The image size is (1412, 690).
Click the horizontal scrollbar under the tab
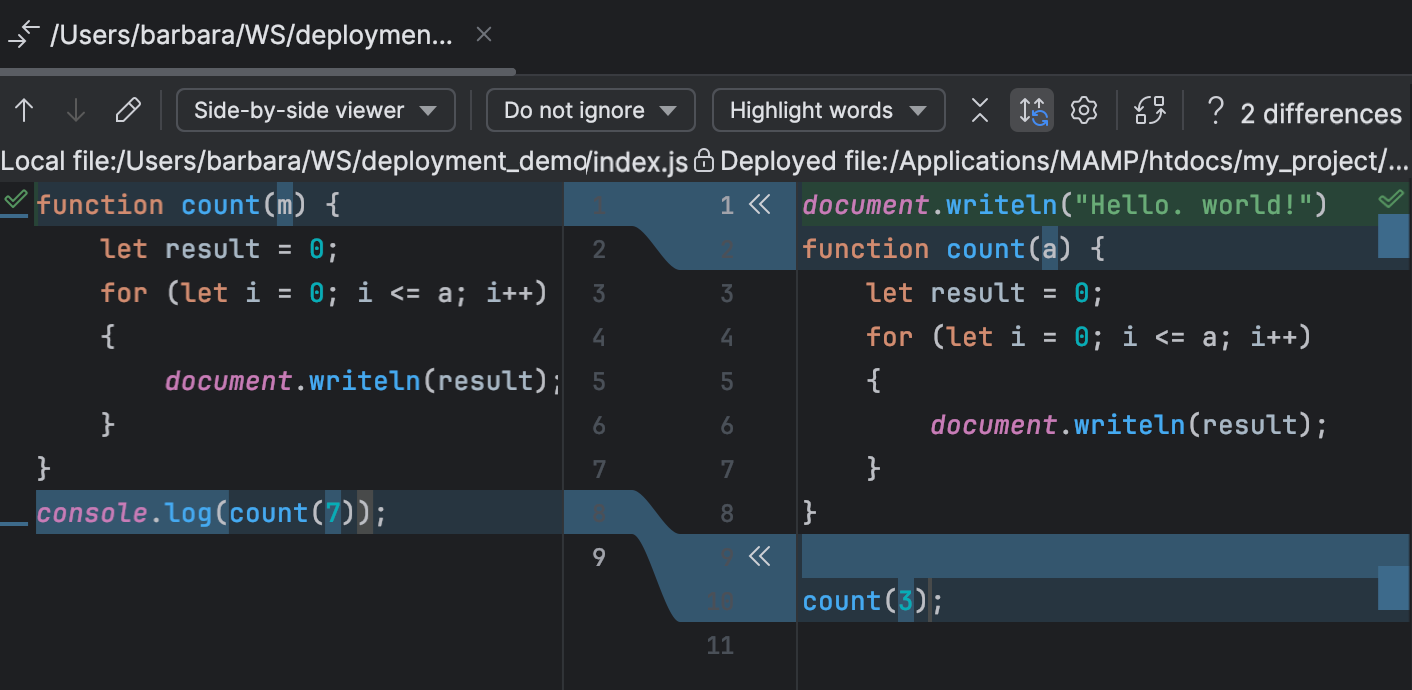(x=258, y=72)
